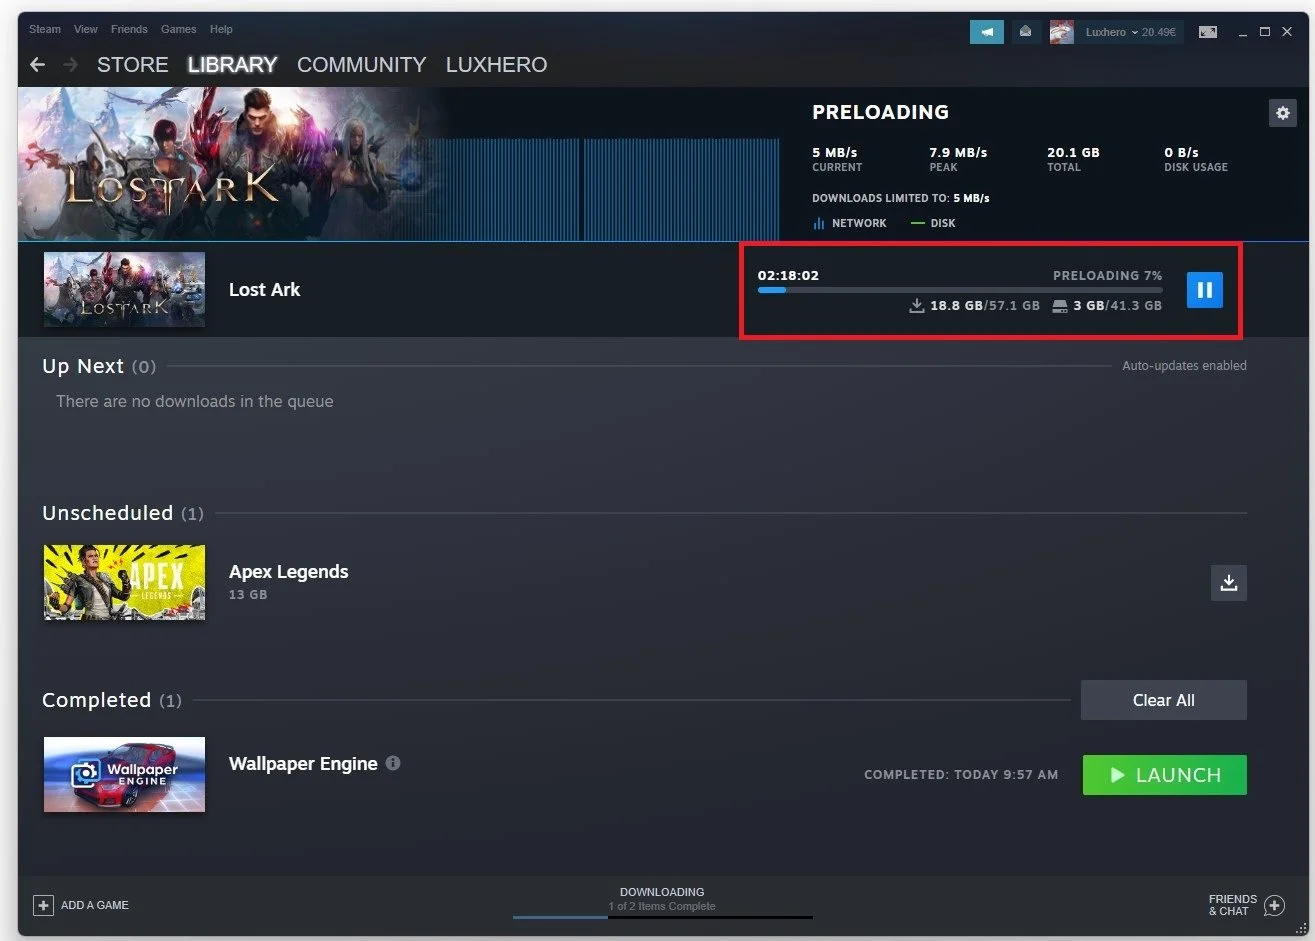
Task: Open FRIENDS & CHAT
Action: click(x=1246, y=905)
